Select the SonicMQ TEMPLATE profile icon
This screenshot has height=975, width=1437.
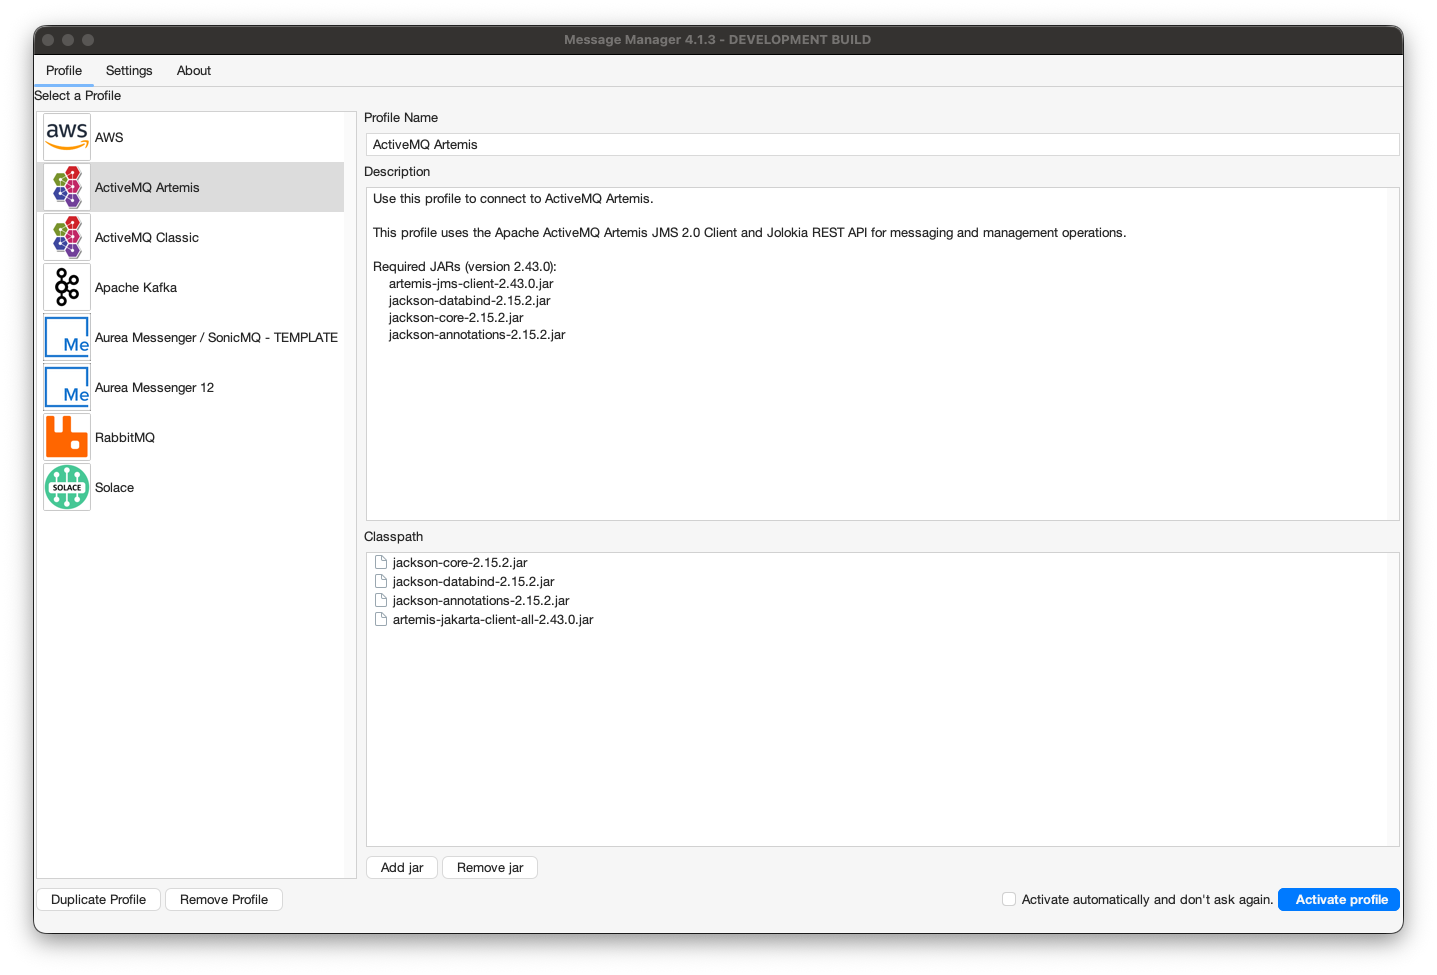(x=67, y=337)
